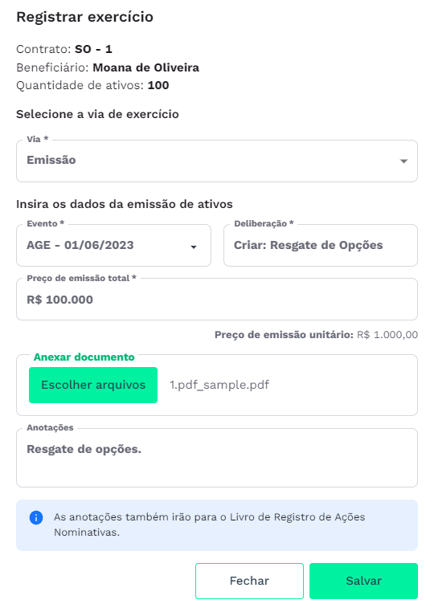Save the exercise with Salvar
The image size is (430, 608).
[x=364, y=581]
